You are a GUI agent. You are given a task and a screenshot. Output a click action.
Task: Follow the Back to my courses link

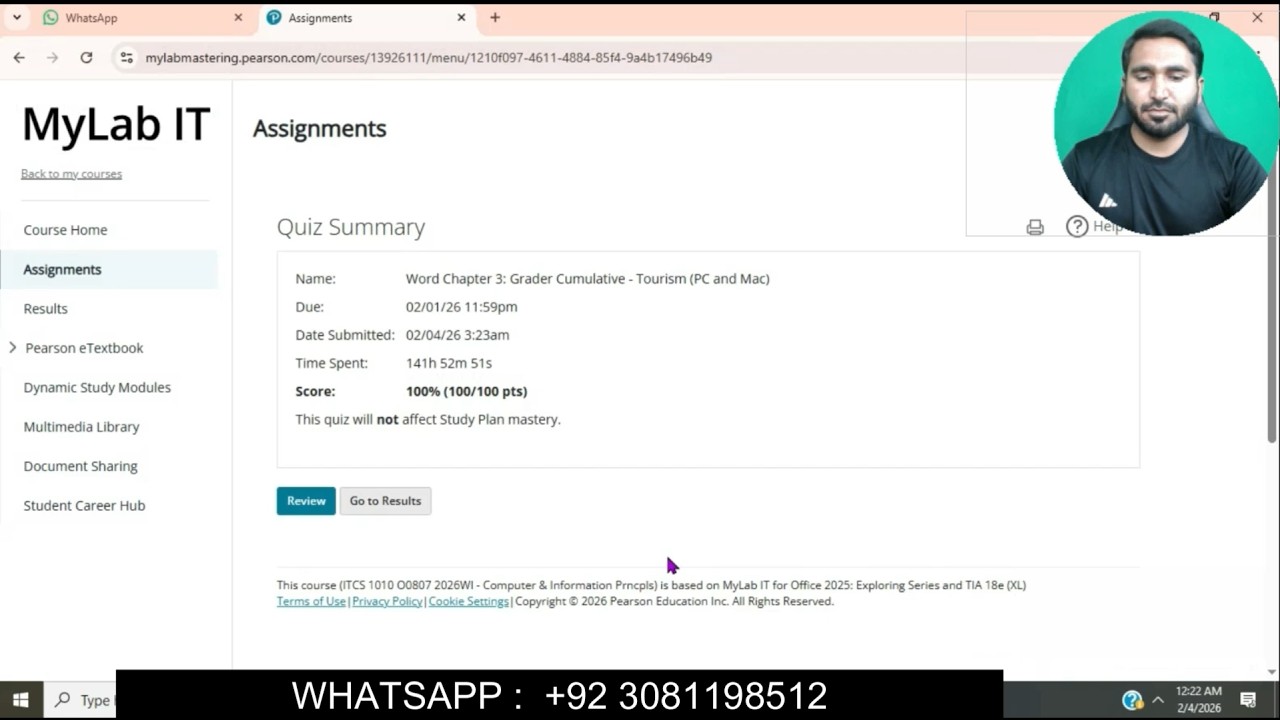pos(71,174)
